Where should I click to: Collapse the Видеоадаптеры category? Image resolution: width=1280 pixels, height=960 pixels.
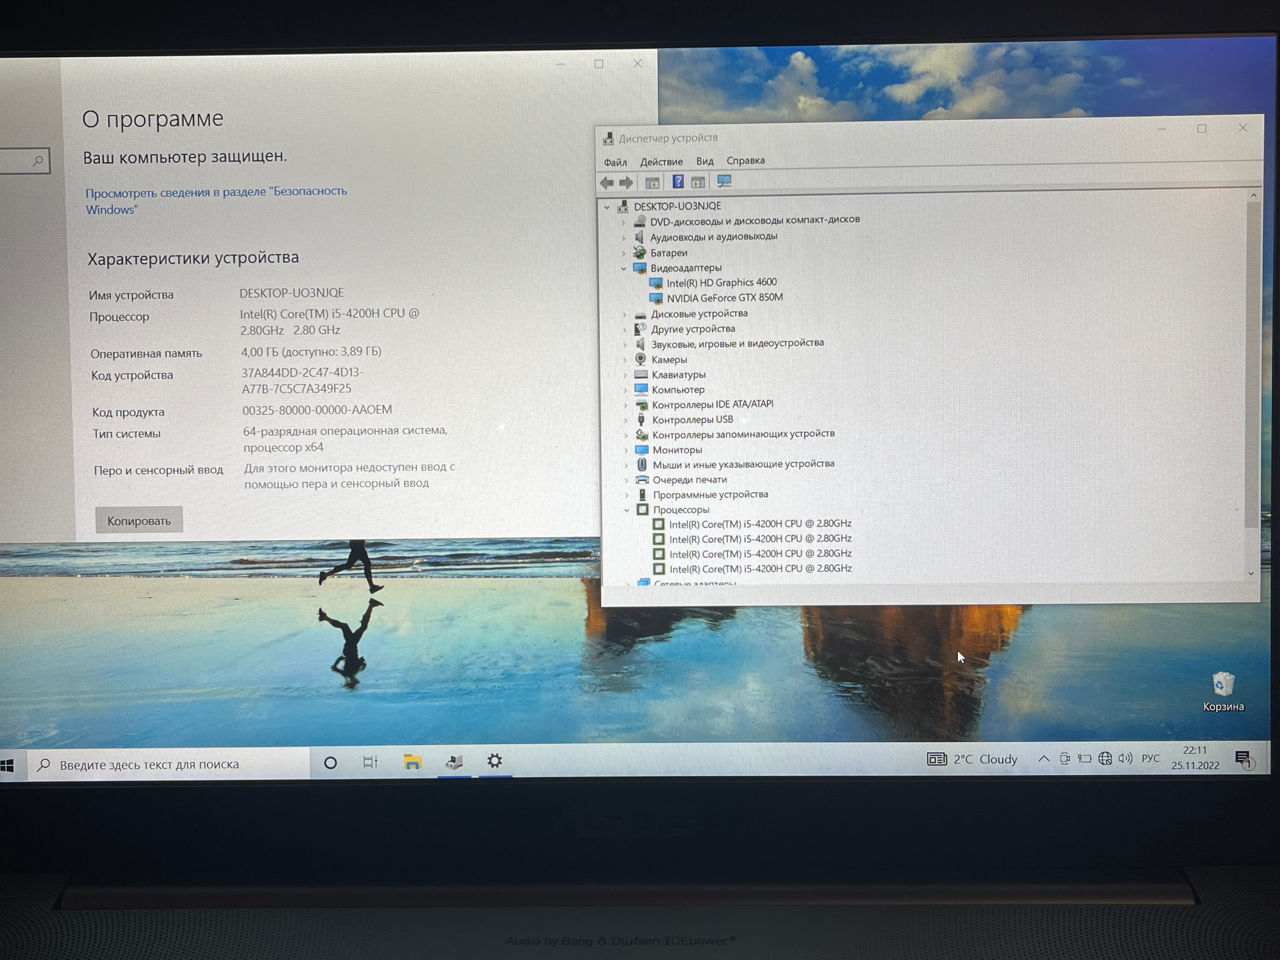pyautogui.click(x=625, y=268)
